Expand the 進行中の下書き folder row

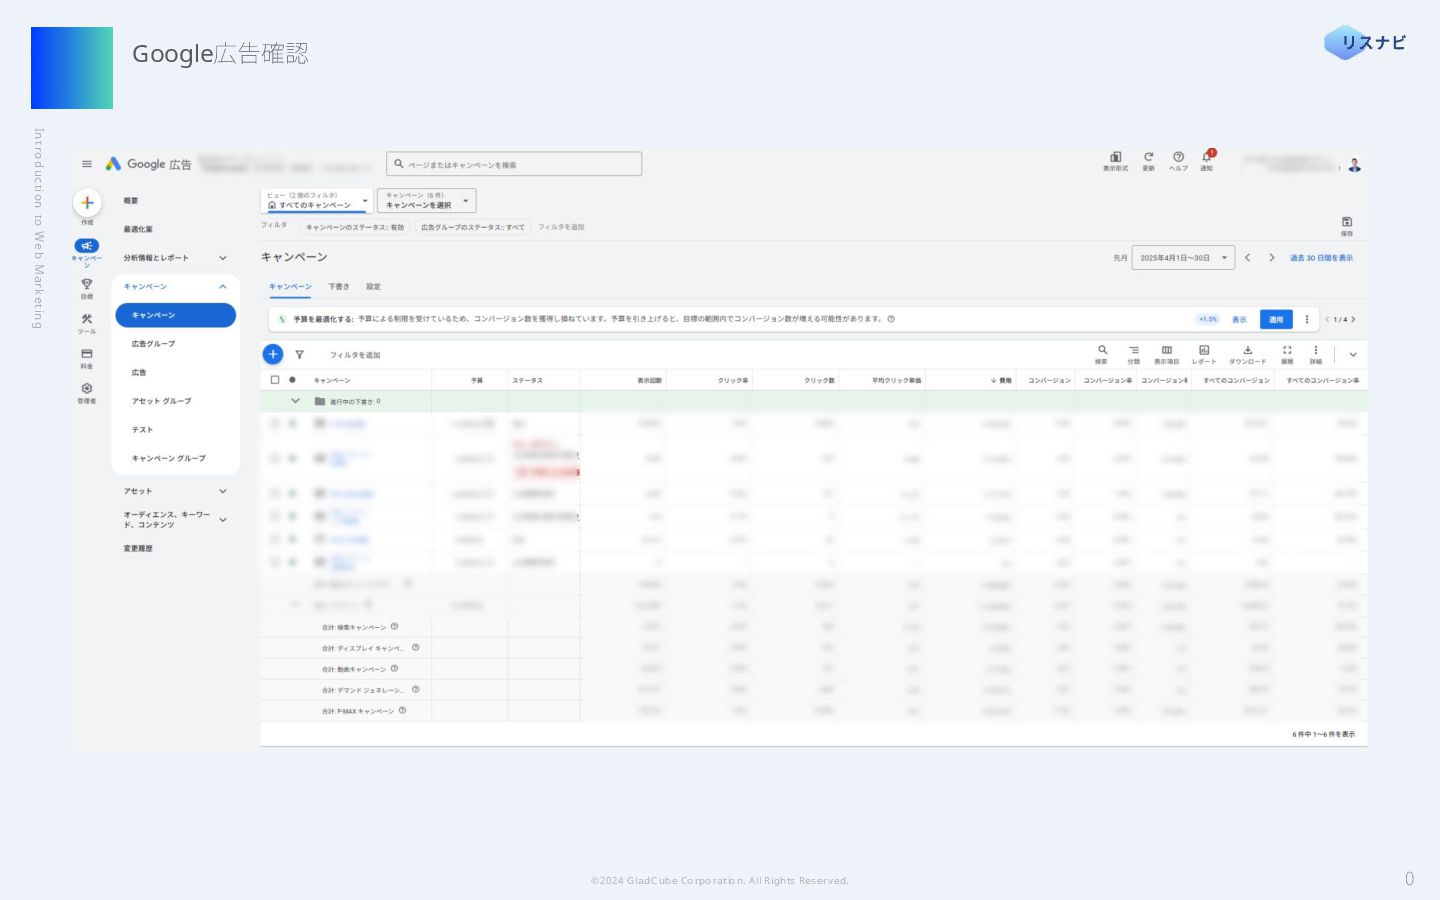[295, 401]
